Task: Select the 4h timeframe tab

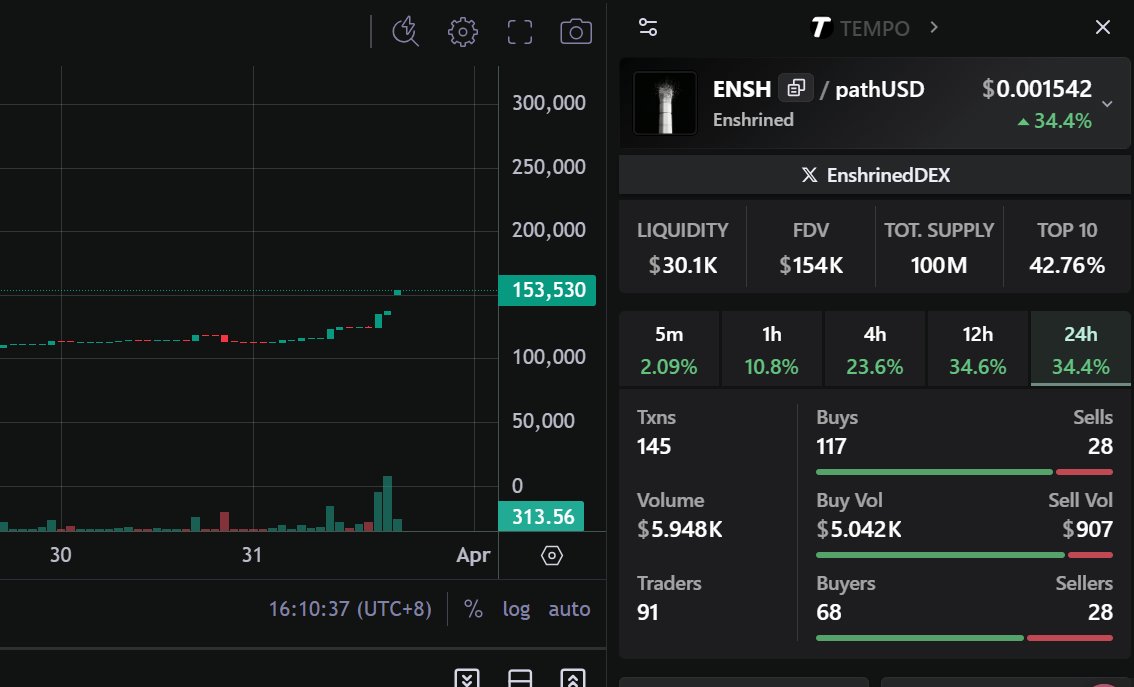Action: point(874,349)
